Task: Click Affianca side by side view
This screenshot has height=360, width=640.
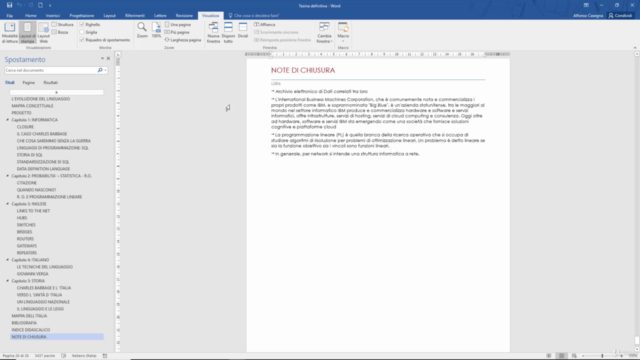Action: coord(265,24)
